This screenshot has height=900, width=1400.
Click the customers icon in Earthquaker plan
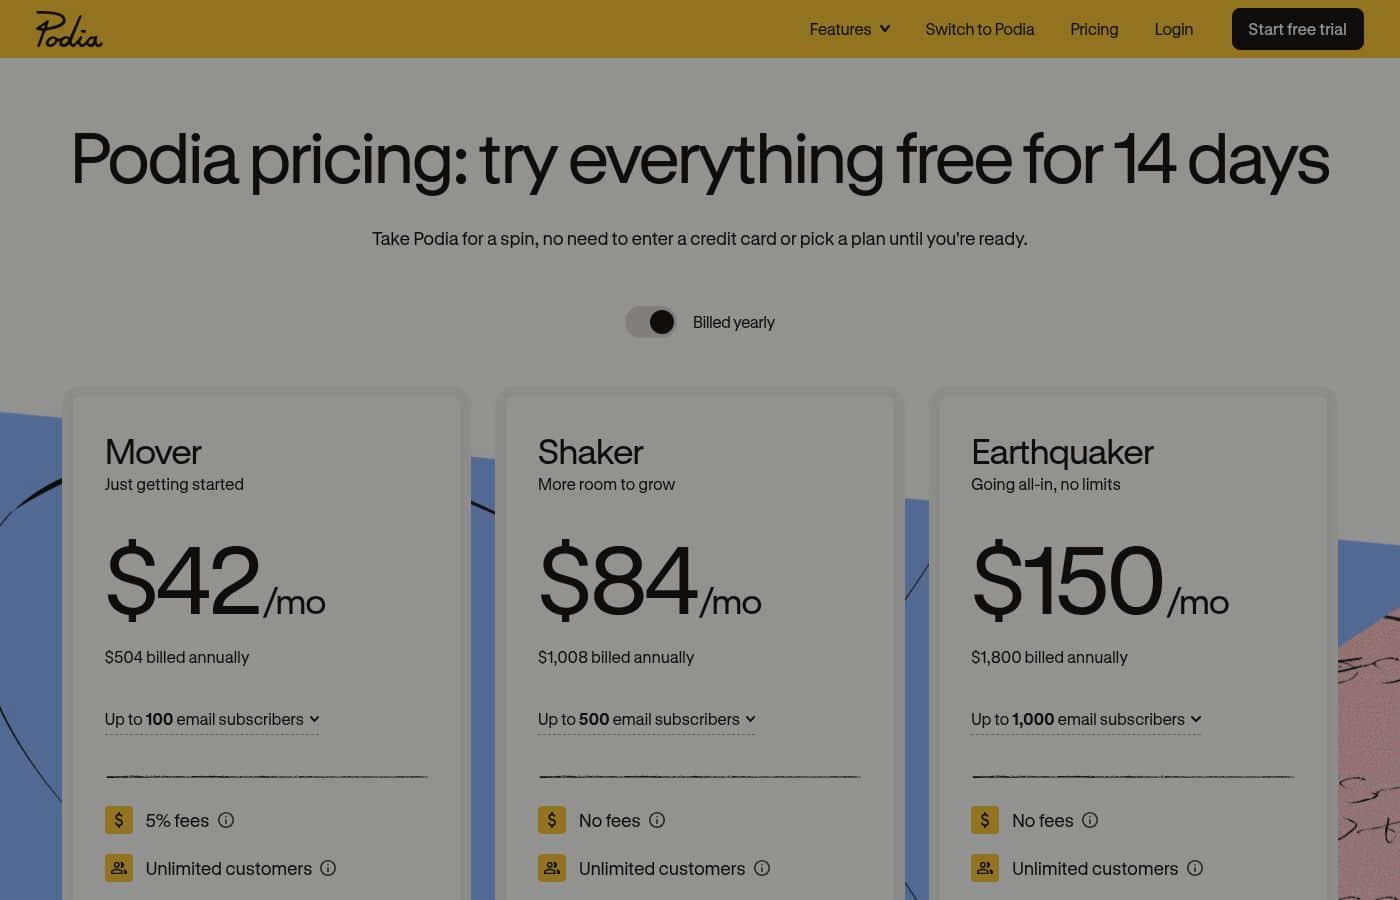pyautogui.click(x=985, y=868)
